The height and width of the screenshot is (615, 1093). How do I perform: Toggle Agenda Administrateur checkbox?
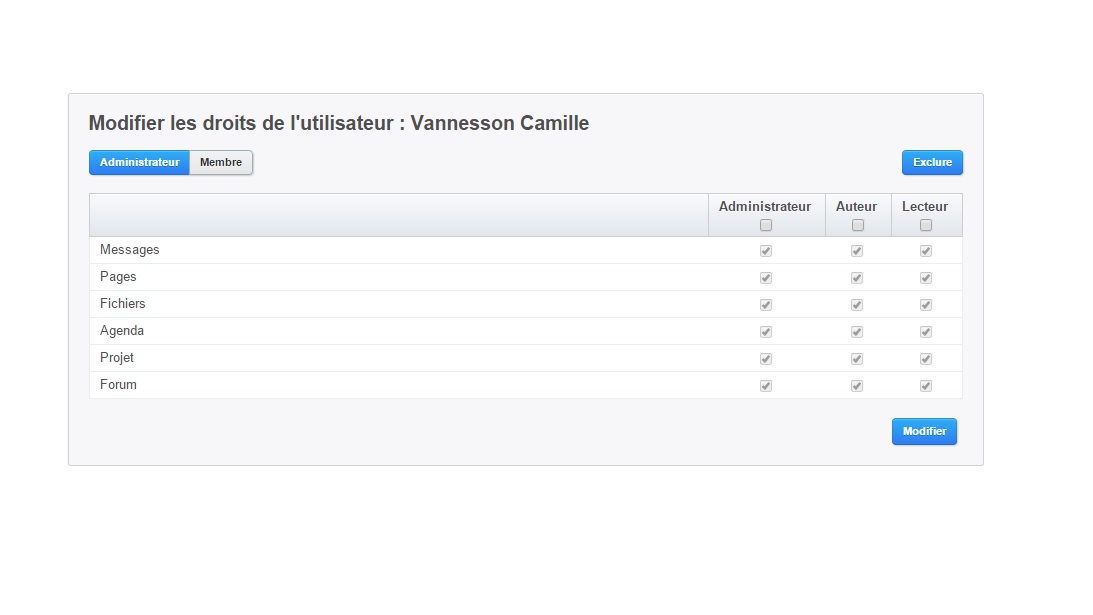[766, 332]
